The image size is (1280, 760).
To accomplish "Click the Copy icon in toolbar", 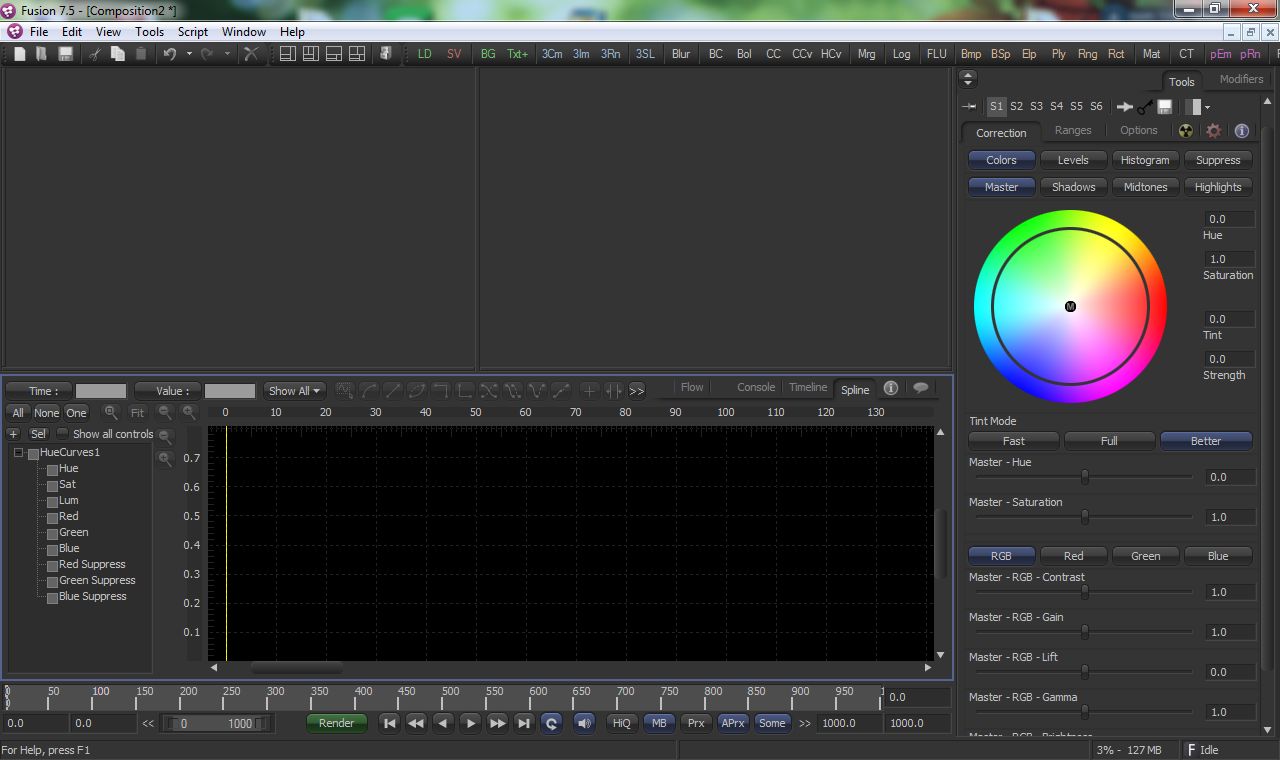I will [x=117, y=54].
